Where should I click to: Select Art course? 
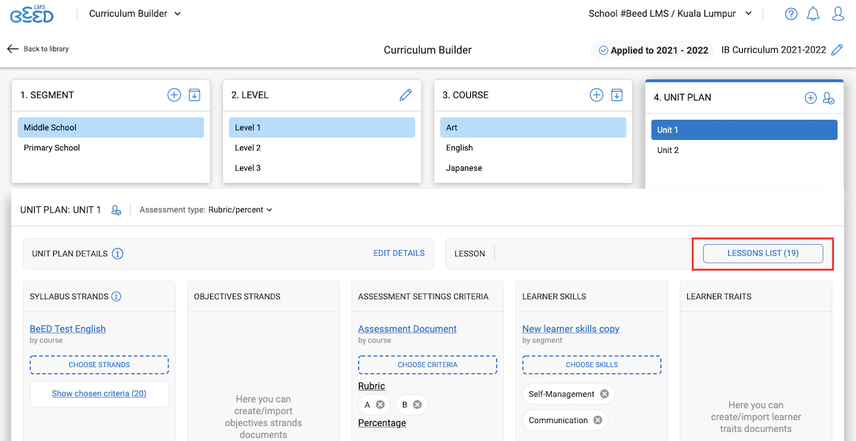pos(533,128)
